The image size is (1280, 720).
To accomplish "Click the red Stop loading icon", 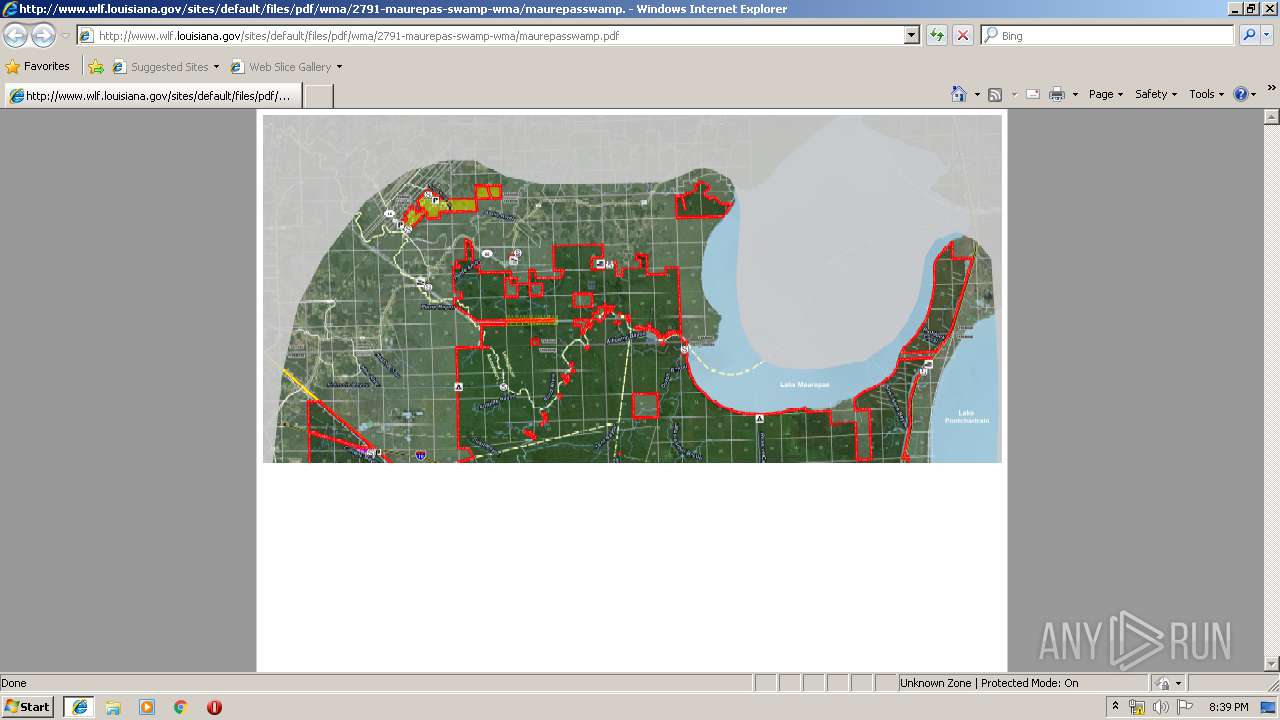I will pyautogui.click(x=962, y=35).
